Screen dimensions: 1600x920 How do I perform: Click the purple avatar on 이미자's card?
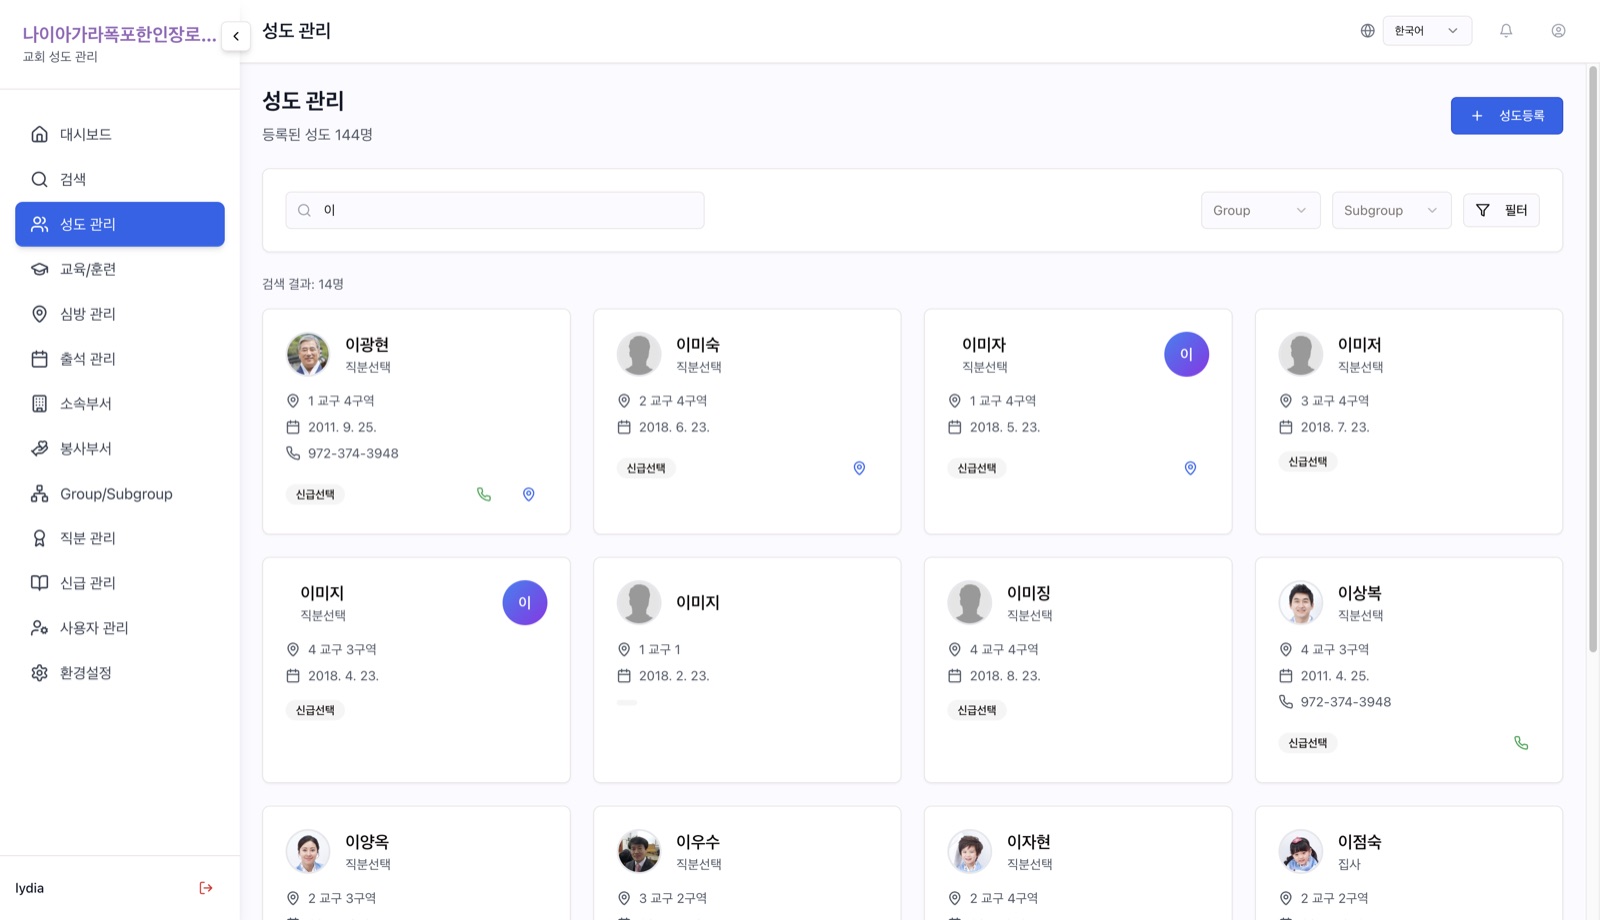click(x=1186, y=354)
